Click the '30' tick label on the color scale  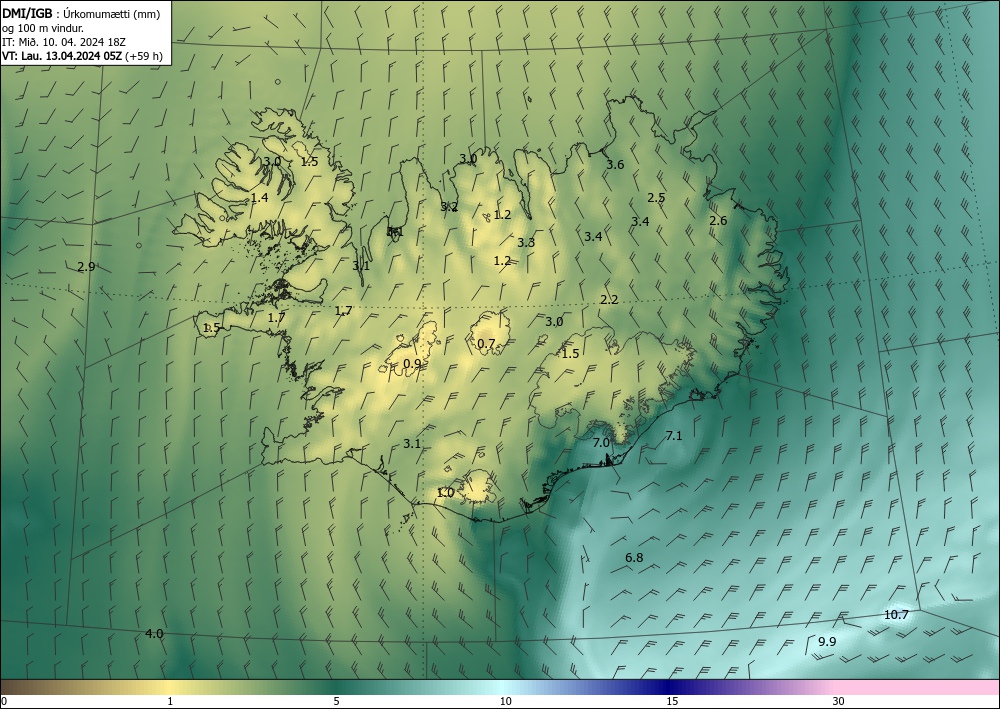click(x=839, y=702)
